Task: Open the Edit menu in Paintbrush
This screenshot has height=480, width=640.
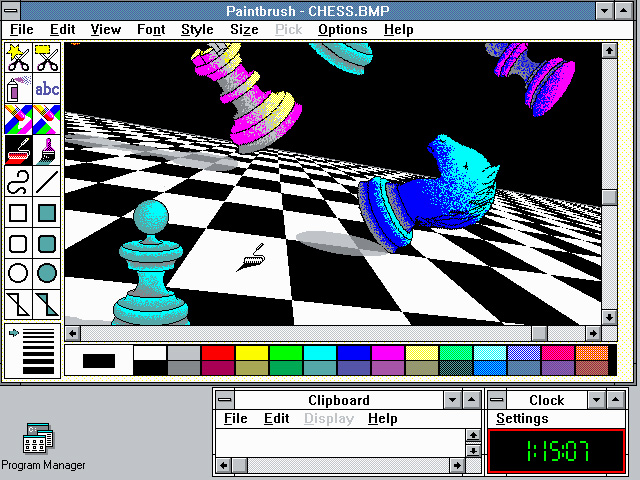Action: [x=62, y=29]
